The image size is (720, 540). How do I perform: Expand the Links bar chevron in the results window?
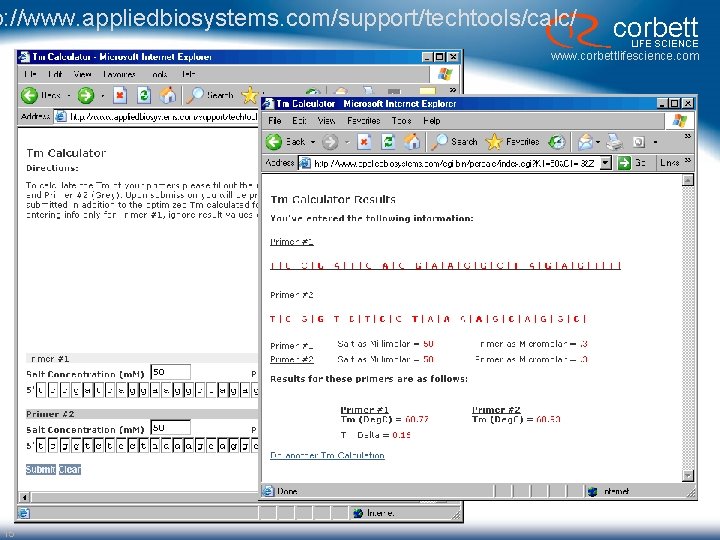687,160
